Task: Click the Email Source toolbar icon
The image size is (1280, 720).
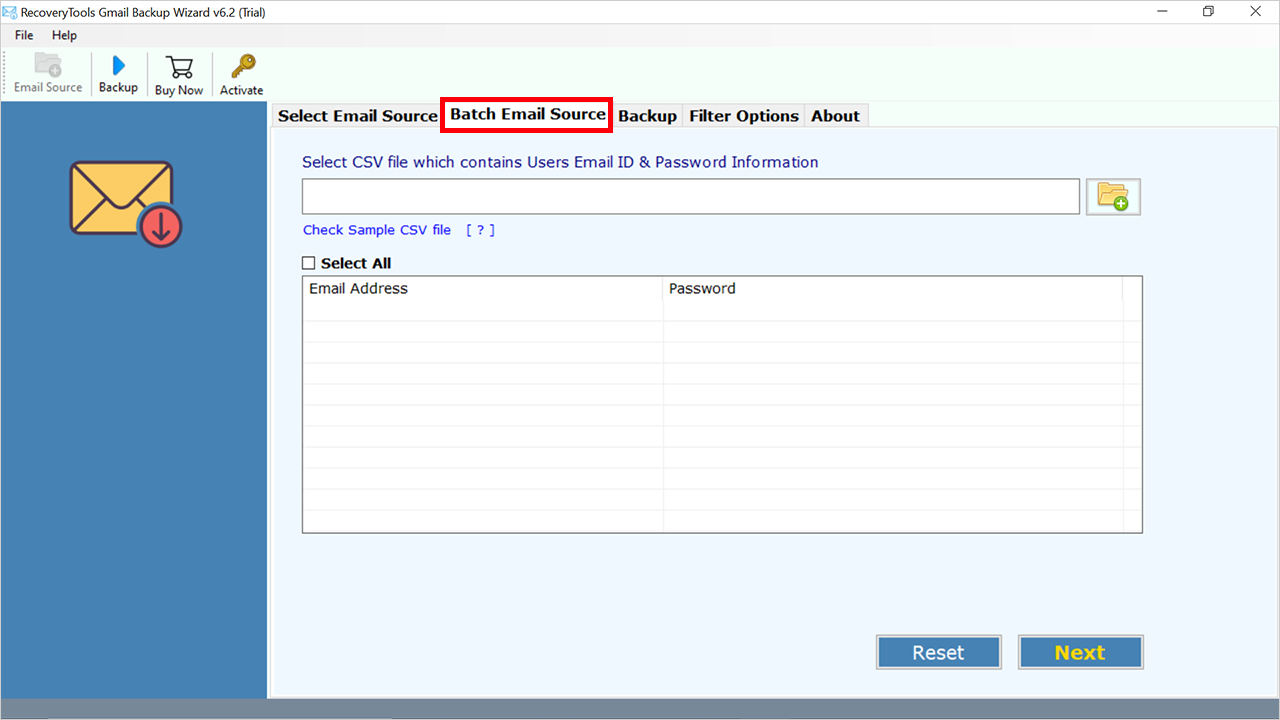Action: point(48,73)
